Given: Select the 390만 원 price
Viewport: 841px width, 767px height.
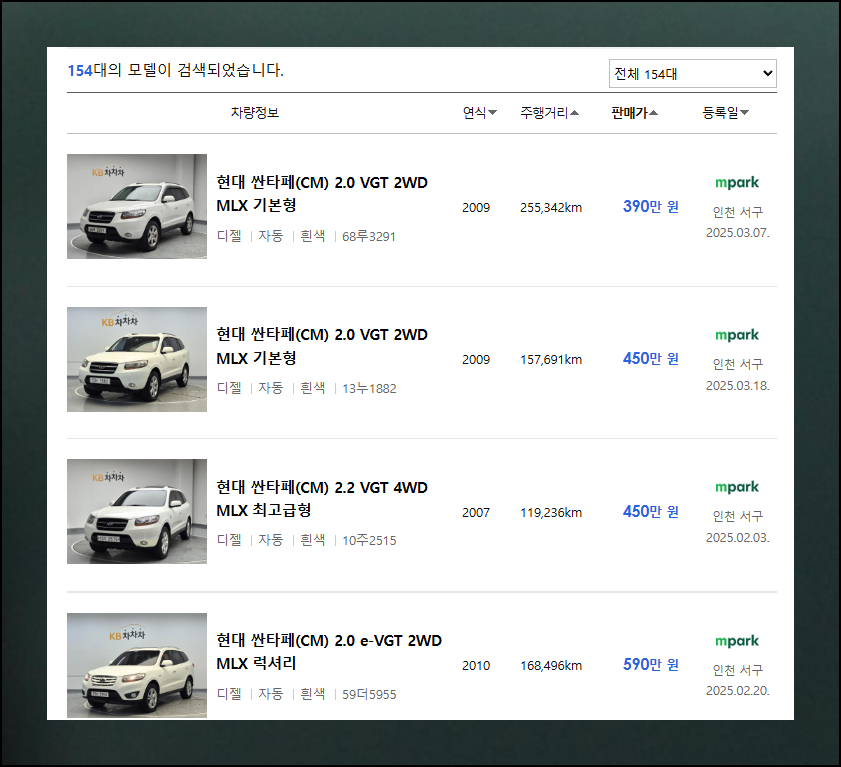Looking at the screenshot, I should tap(651, 206).
